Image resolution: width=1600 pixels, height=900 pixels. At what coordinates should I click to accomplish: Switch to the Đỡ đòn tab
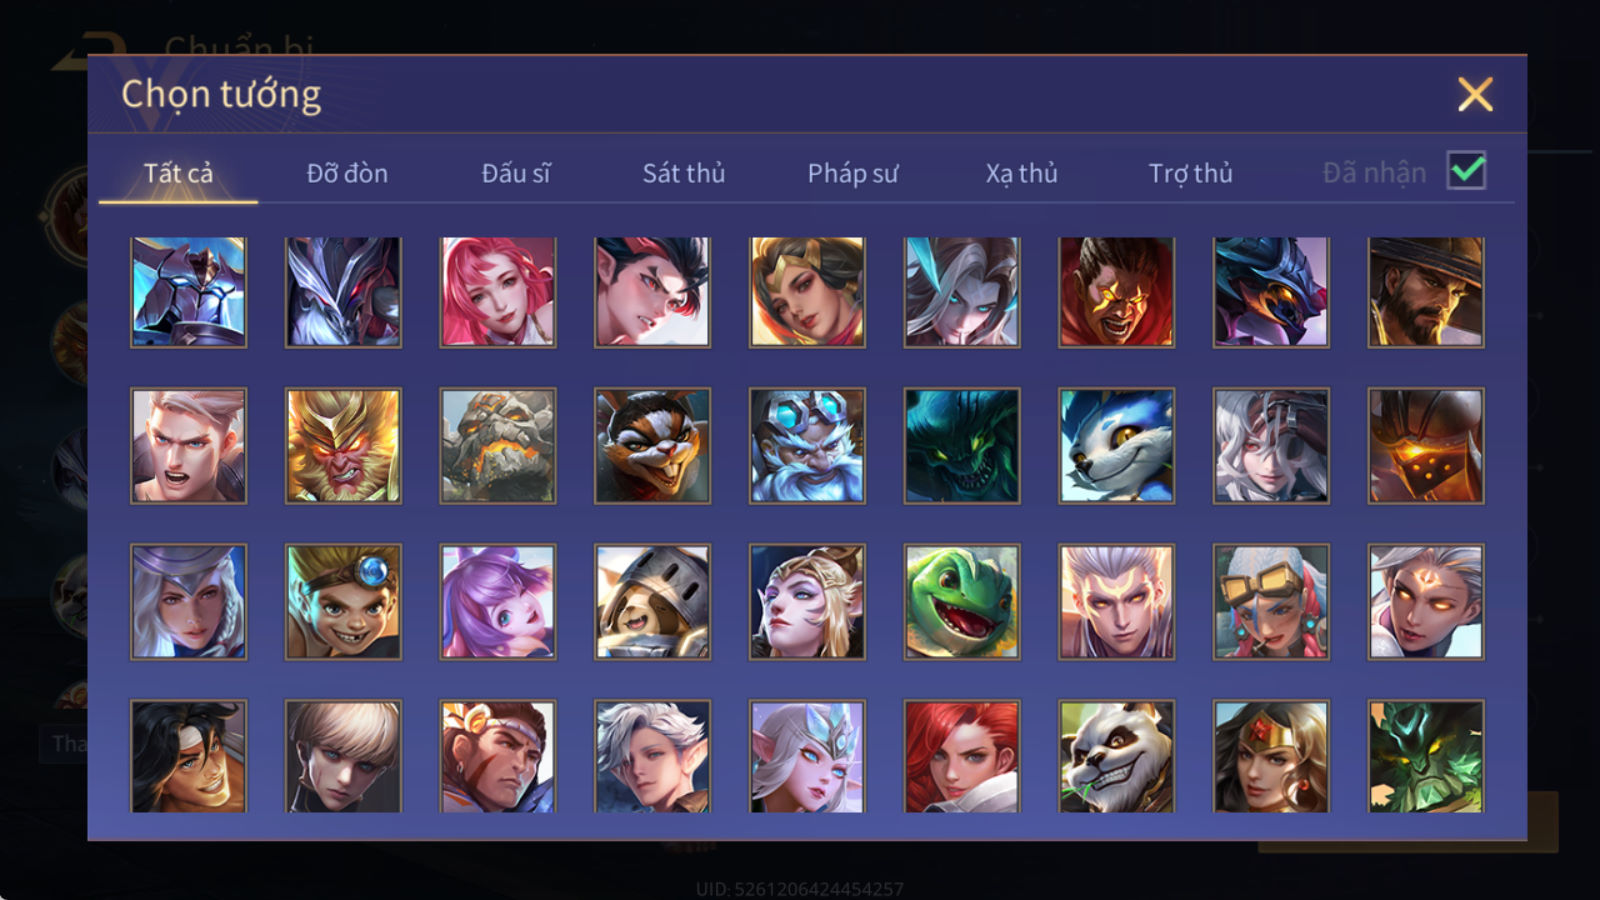click(347, 173)
